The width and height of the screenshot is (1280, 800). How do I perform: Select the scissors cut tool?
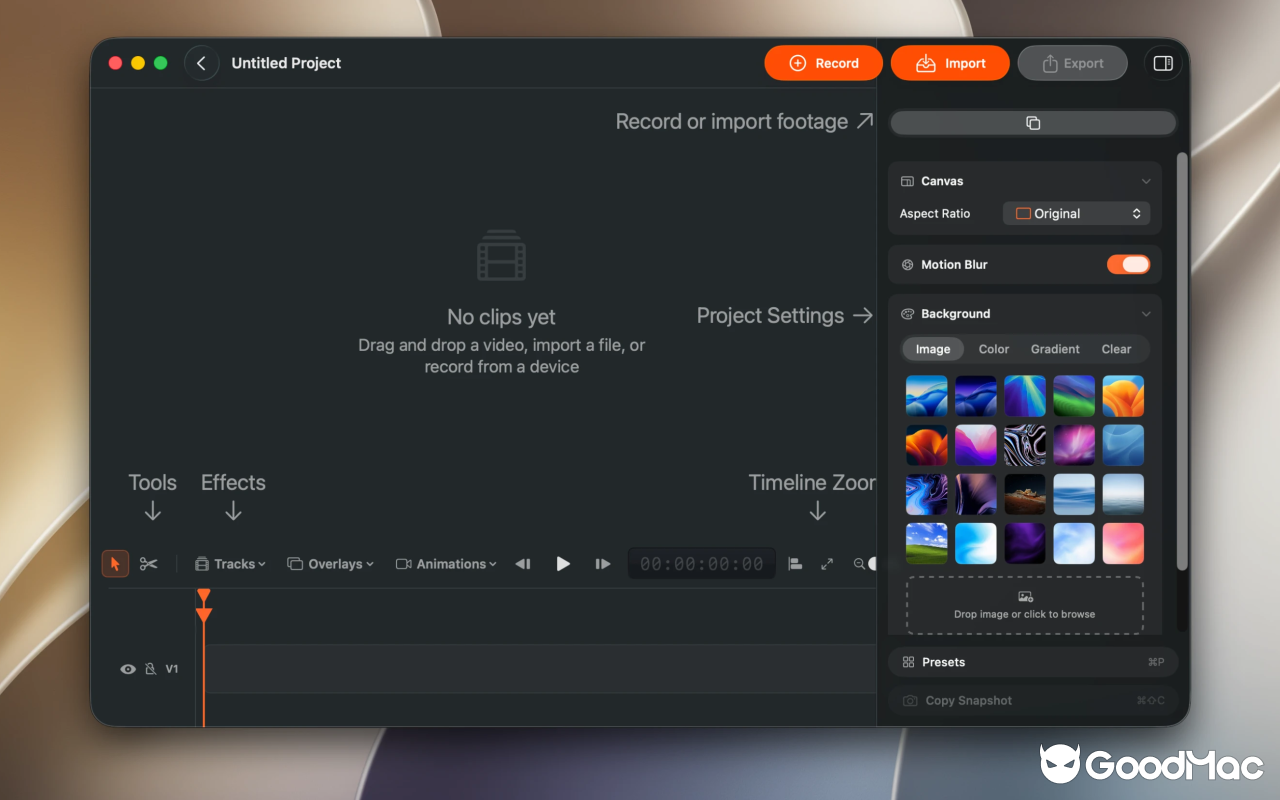tap(149, 564)
